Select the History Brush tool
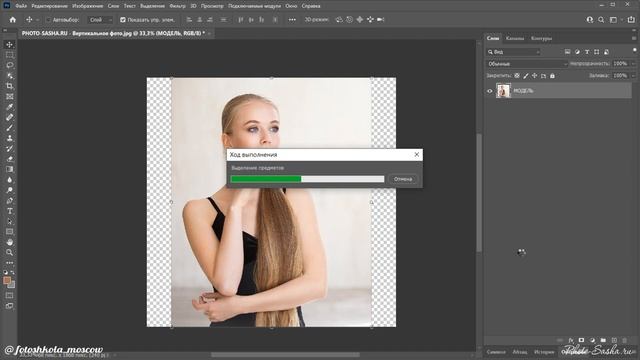640x360 pixels. point(9,149)
